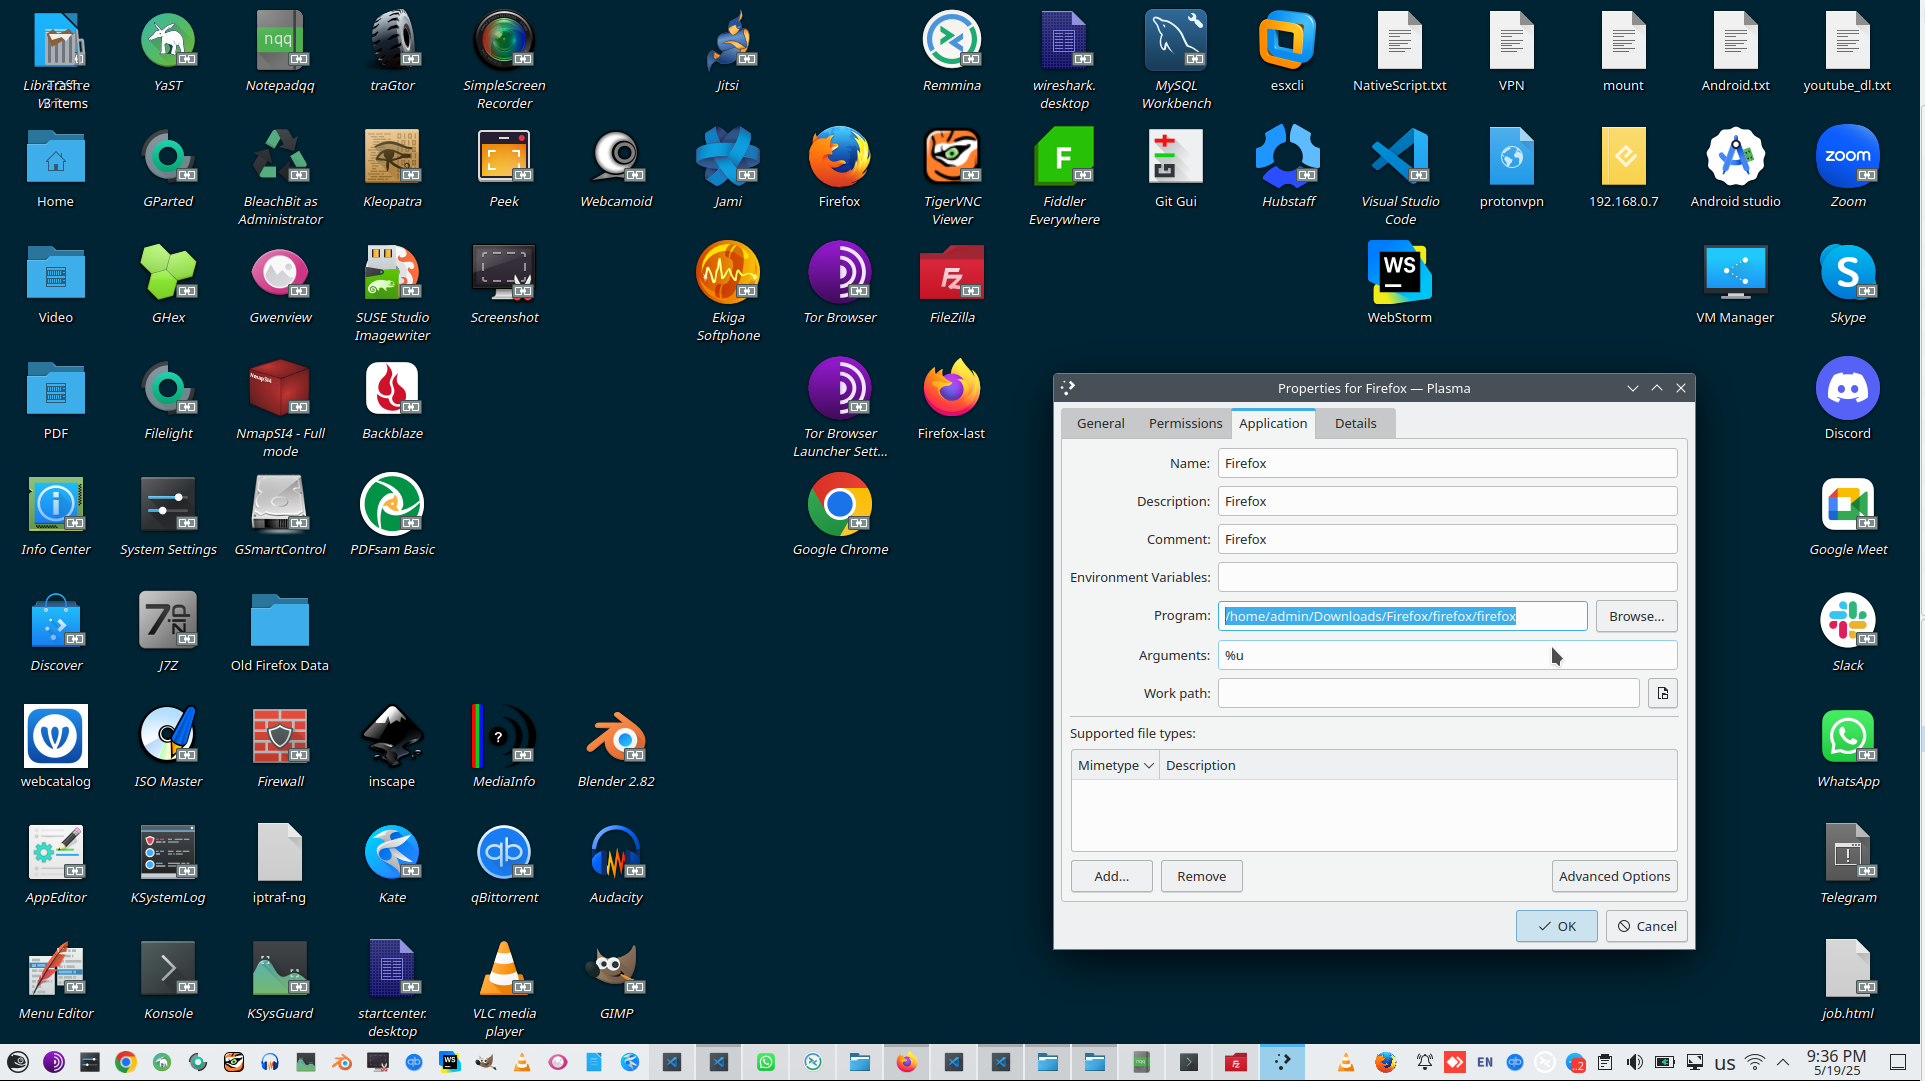This screenshot has height=1081, width=1925.
Task: Show hidden system tray icons arrow
Action: point(1782,1062)
